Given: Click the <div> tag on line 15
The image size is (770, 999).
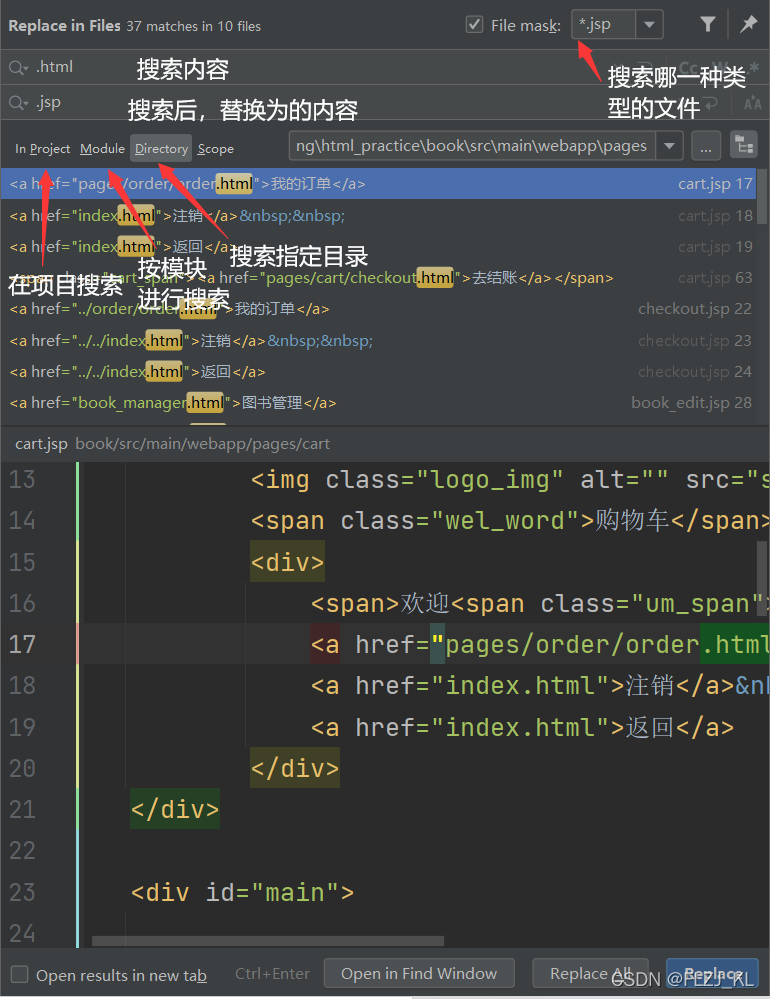Looking at the screenshot, I should [287, 562].
